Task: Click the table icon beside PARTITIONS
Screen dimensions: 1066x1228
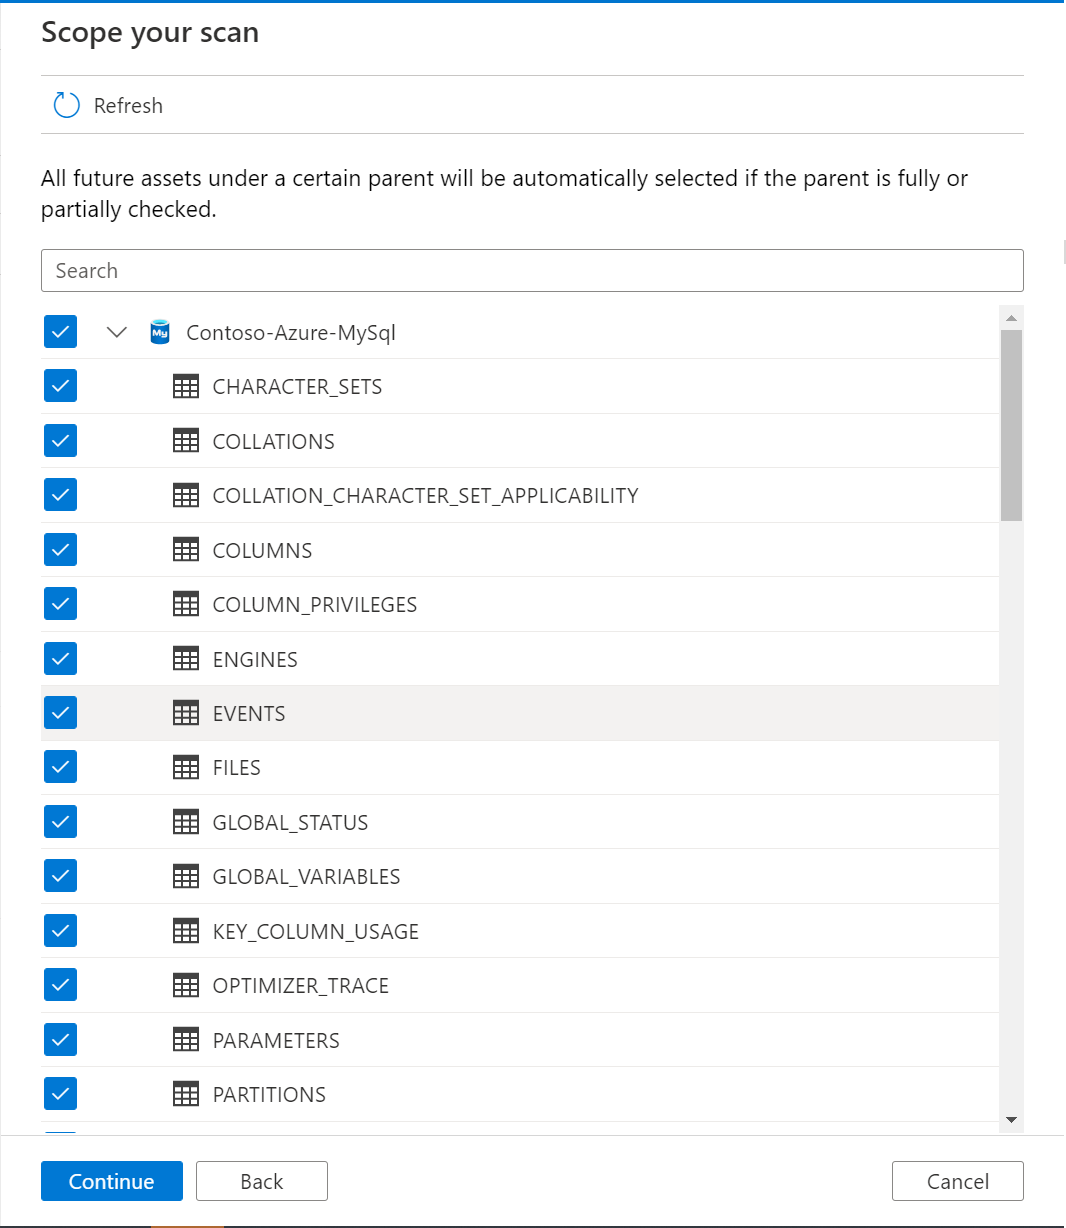Action: [186, 1094]
